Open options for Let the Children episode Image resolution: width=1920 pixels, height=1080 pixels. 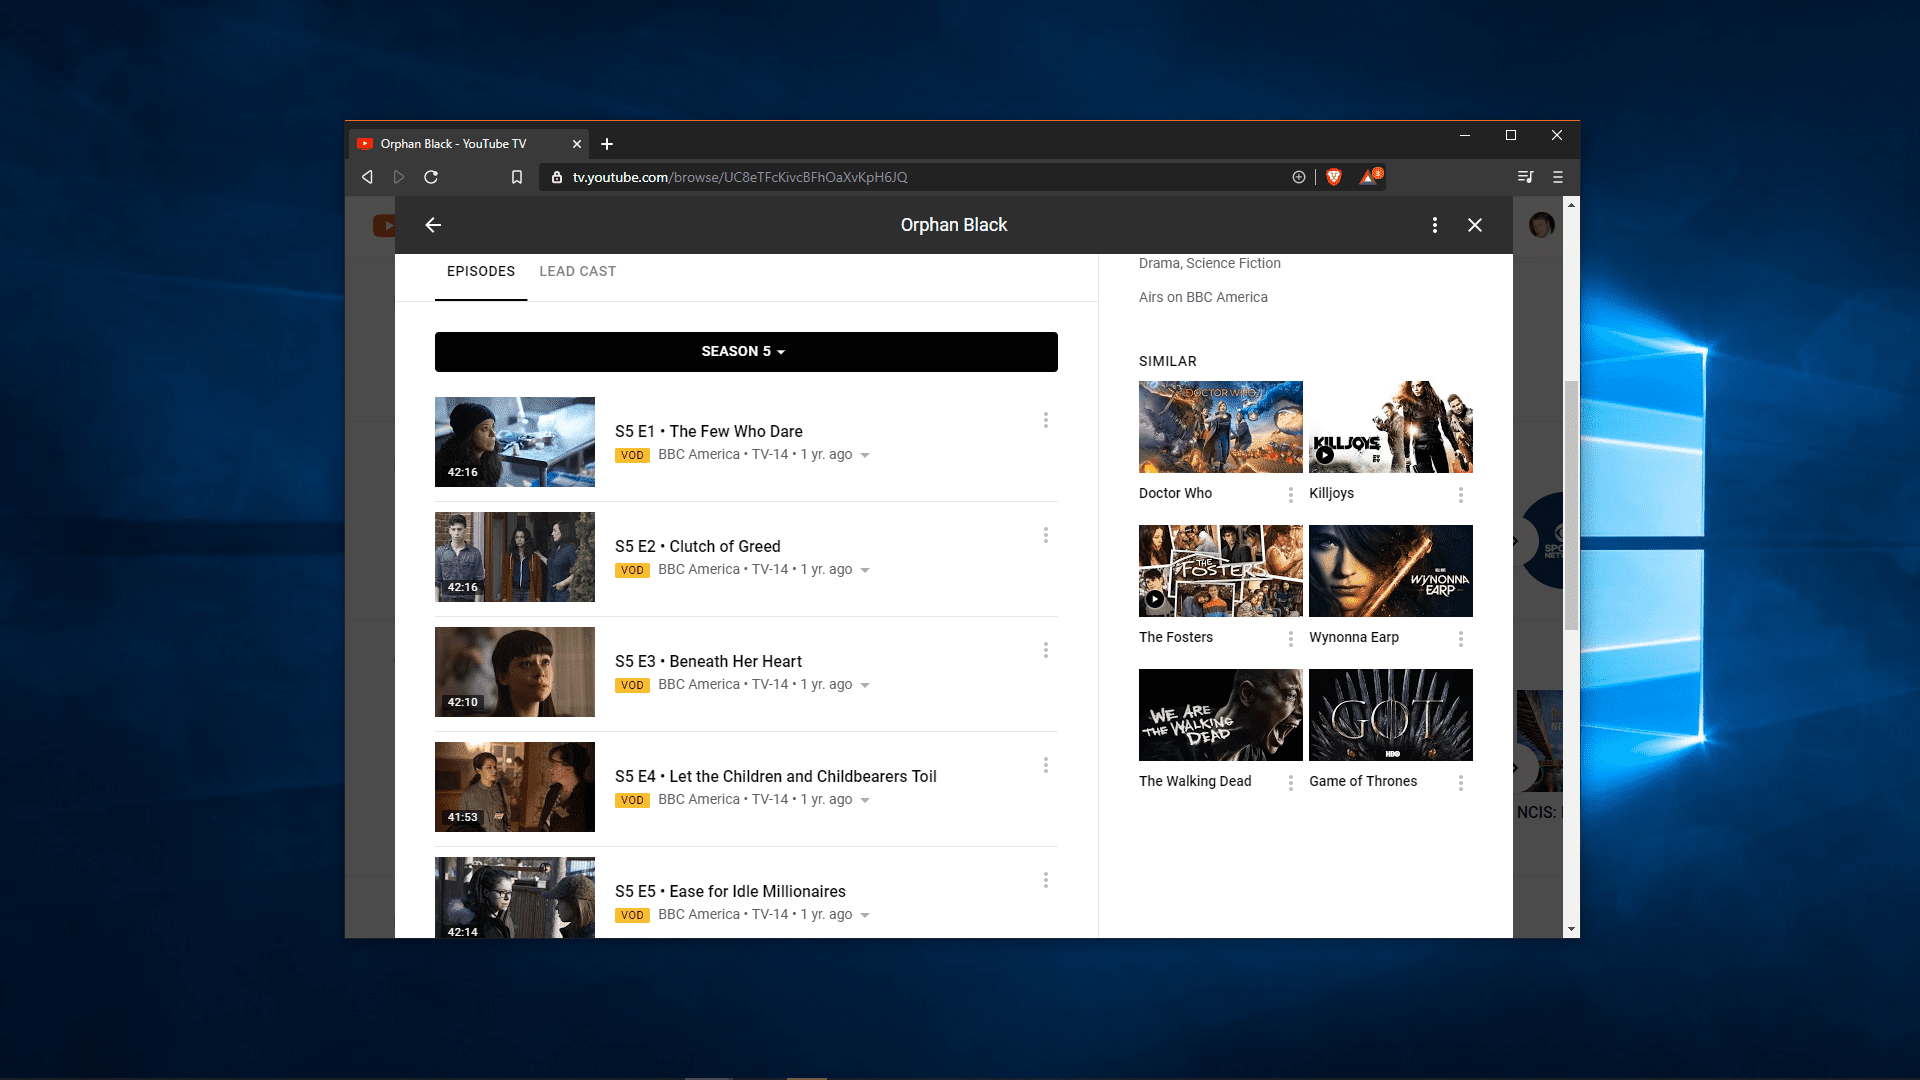coord(1046,765)
